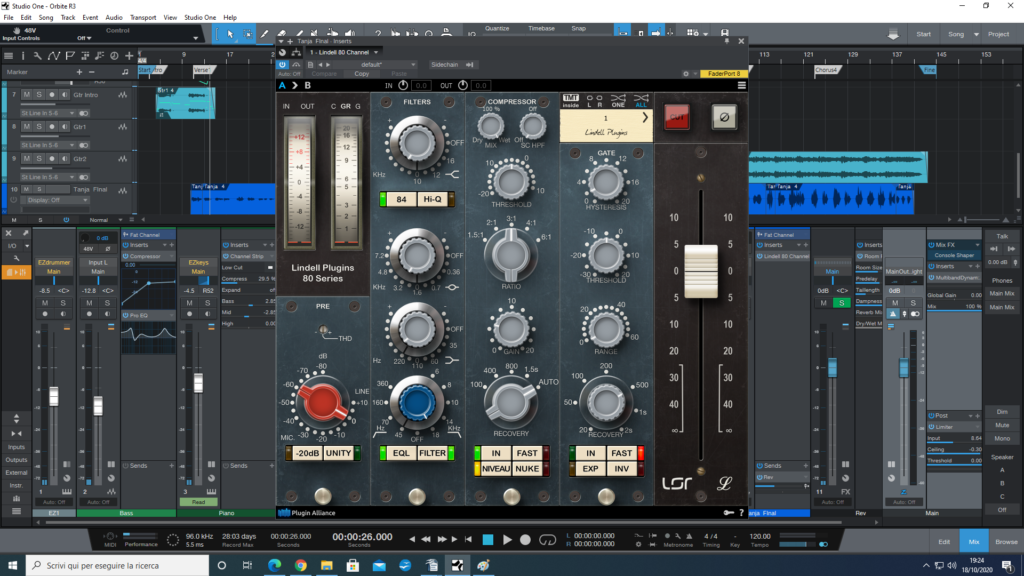Solo the Gtr Intro track
1024x576 pixels.
(x=39, y=95)
